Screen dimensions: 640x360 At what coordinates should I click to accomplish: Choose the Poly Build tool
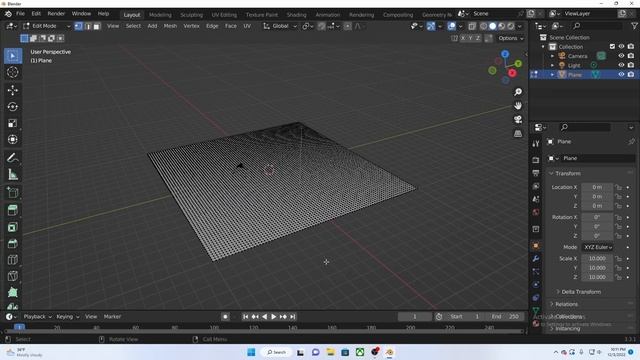pyautogui.click(x=13, y=292)
